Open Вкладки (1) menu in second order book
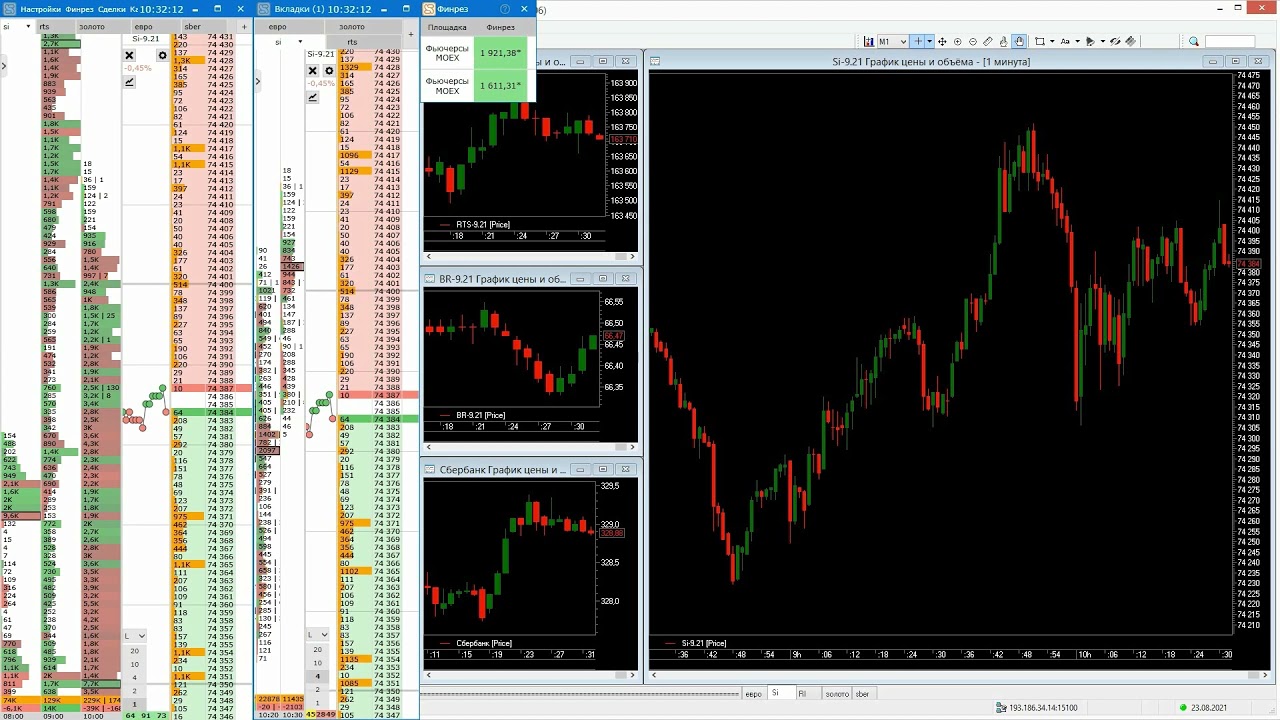Viewport: 1280px width, 720px height. (299, 9)
